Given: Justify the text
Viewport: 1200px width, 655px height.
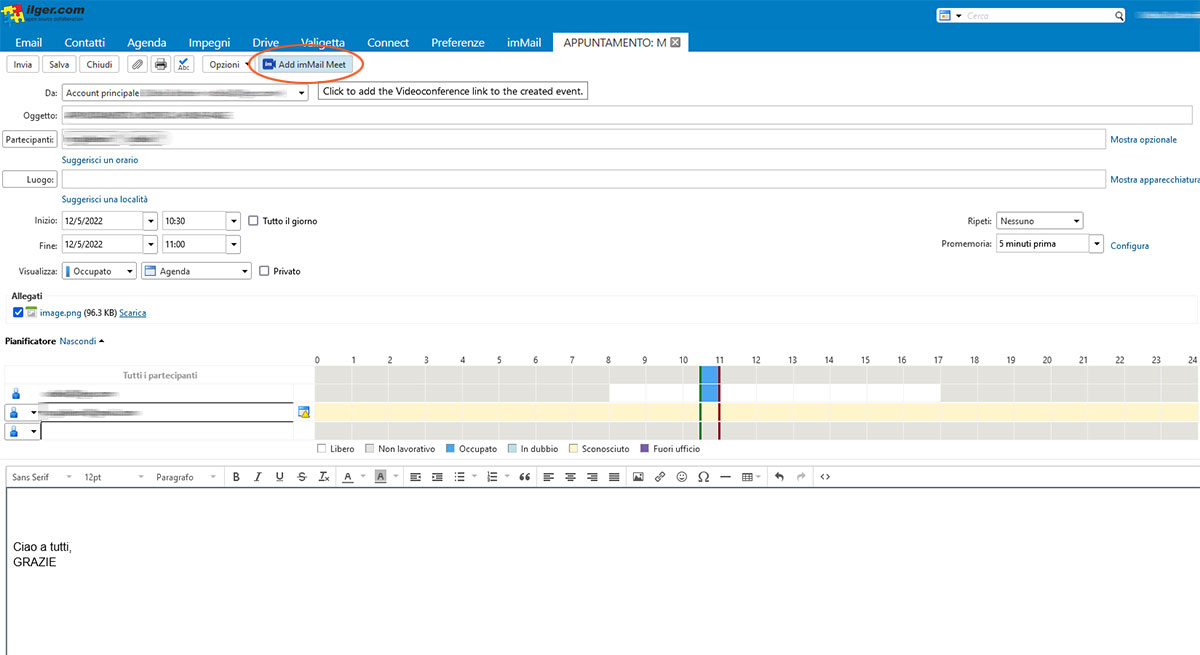Looking at the screenshot, I should [x=615, y=477].
